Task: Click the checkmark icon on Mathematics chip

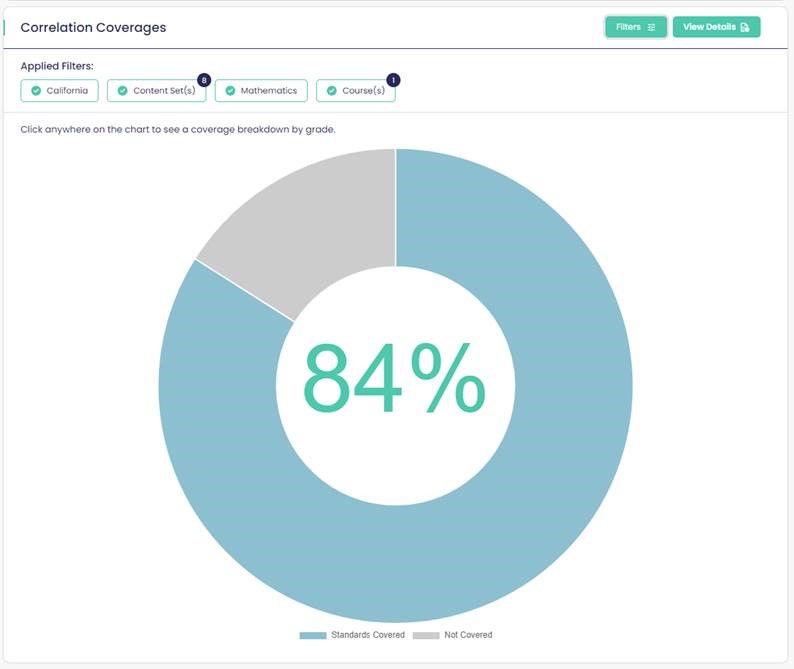Action: [x=230, y=91]
